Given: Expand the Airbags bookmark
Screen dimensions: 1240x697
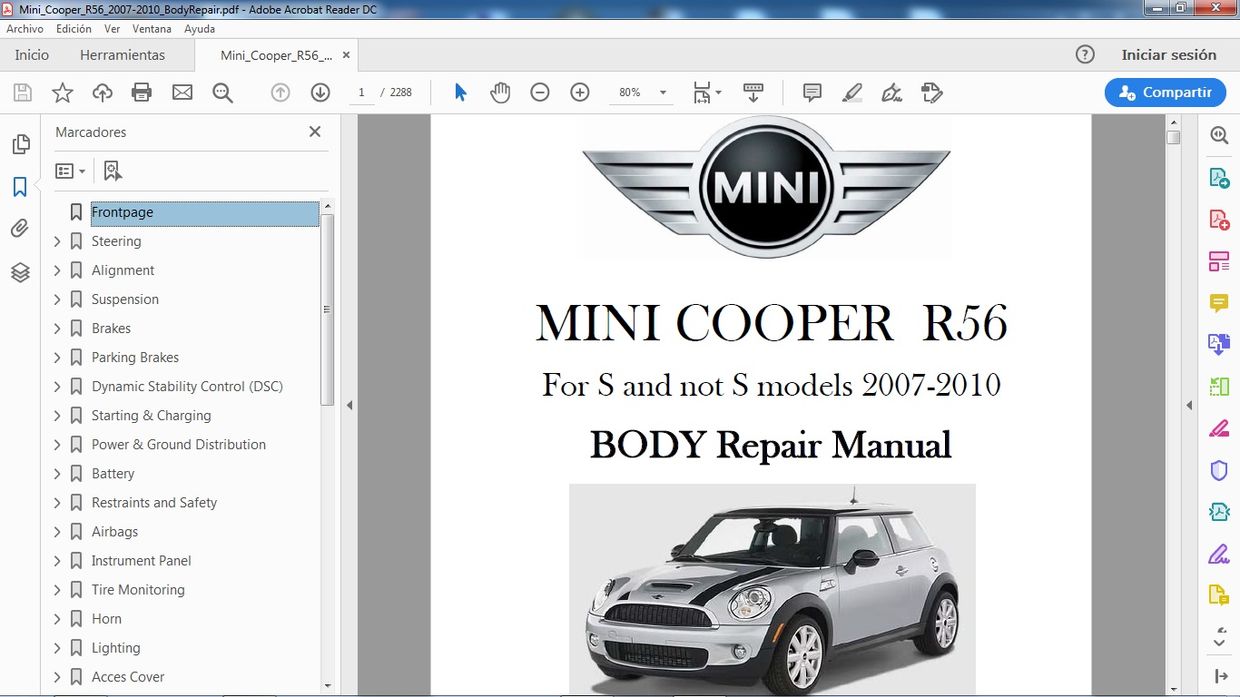Looking at the screenshot, I should pos(58,531).
